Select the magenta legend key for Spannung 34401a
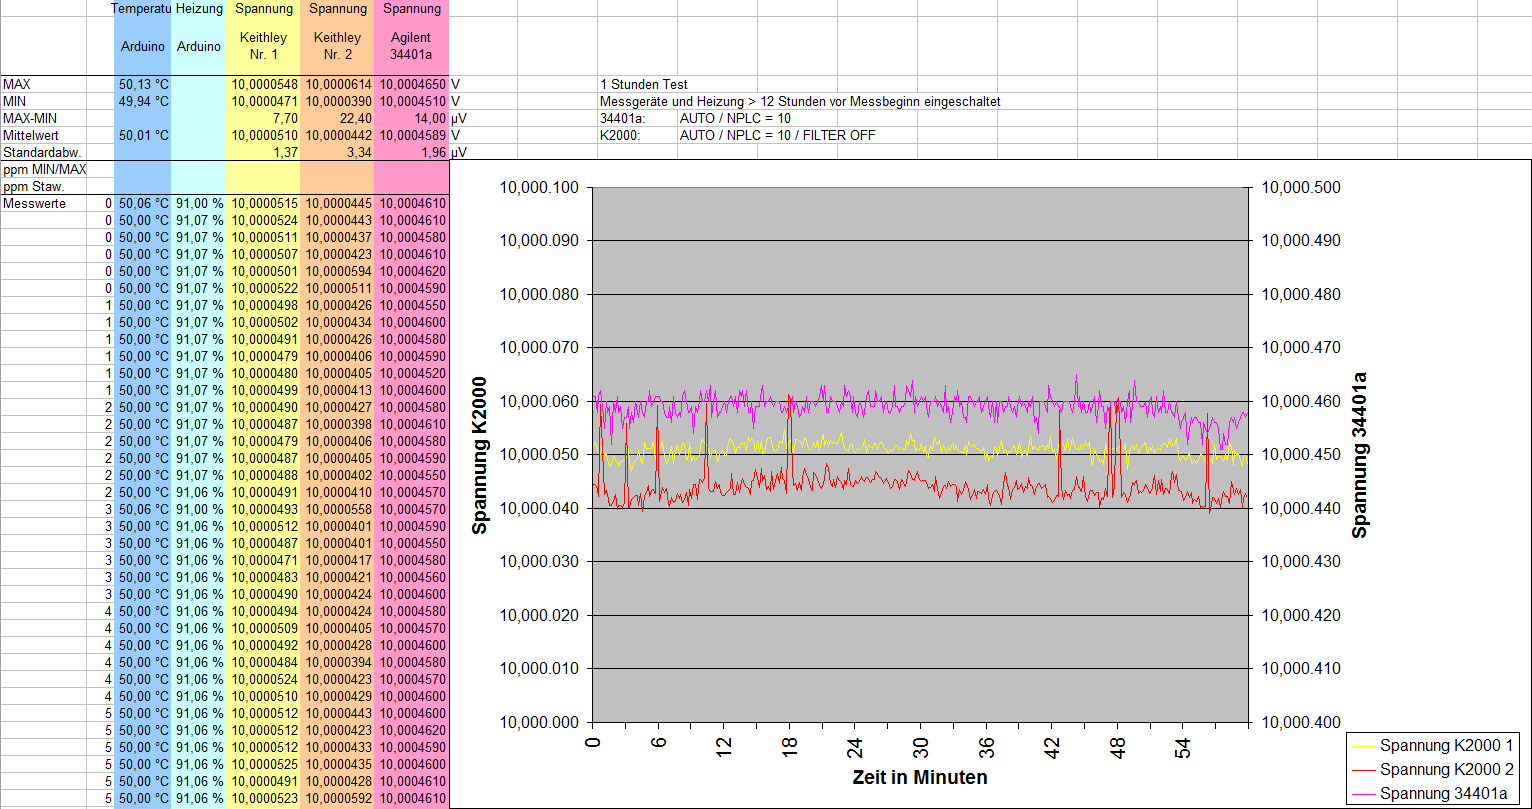 (1364, 793)
